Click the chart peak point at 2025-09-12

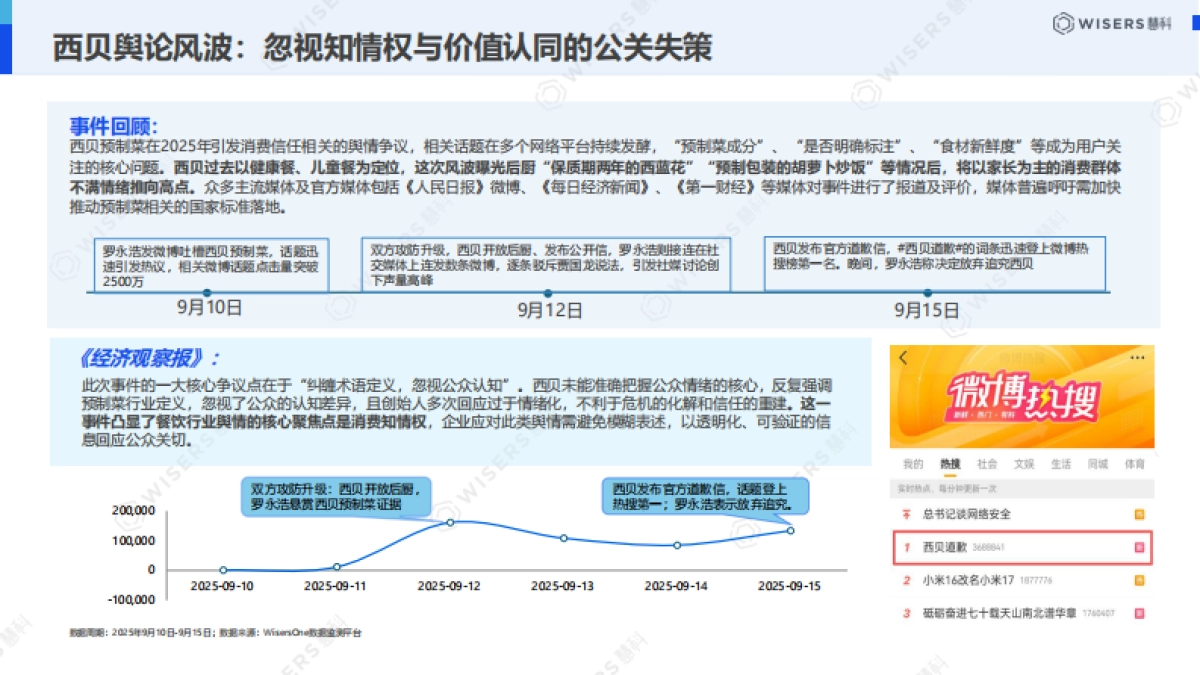point(452,522)
